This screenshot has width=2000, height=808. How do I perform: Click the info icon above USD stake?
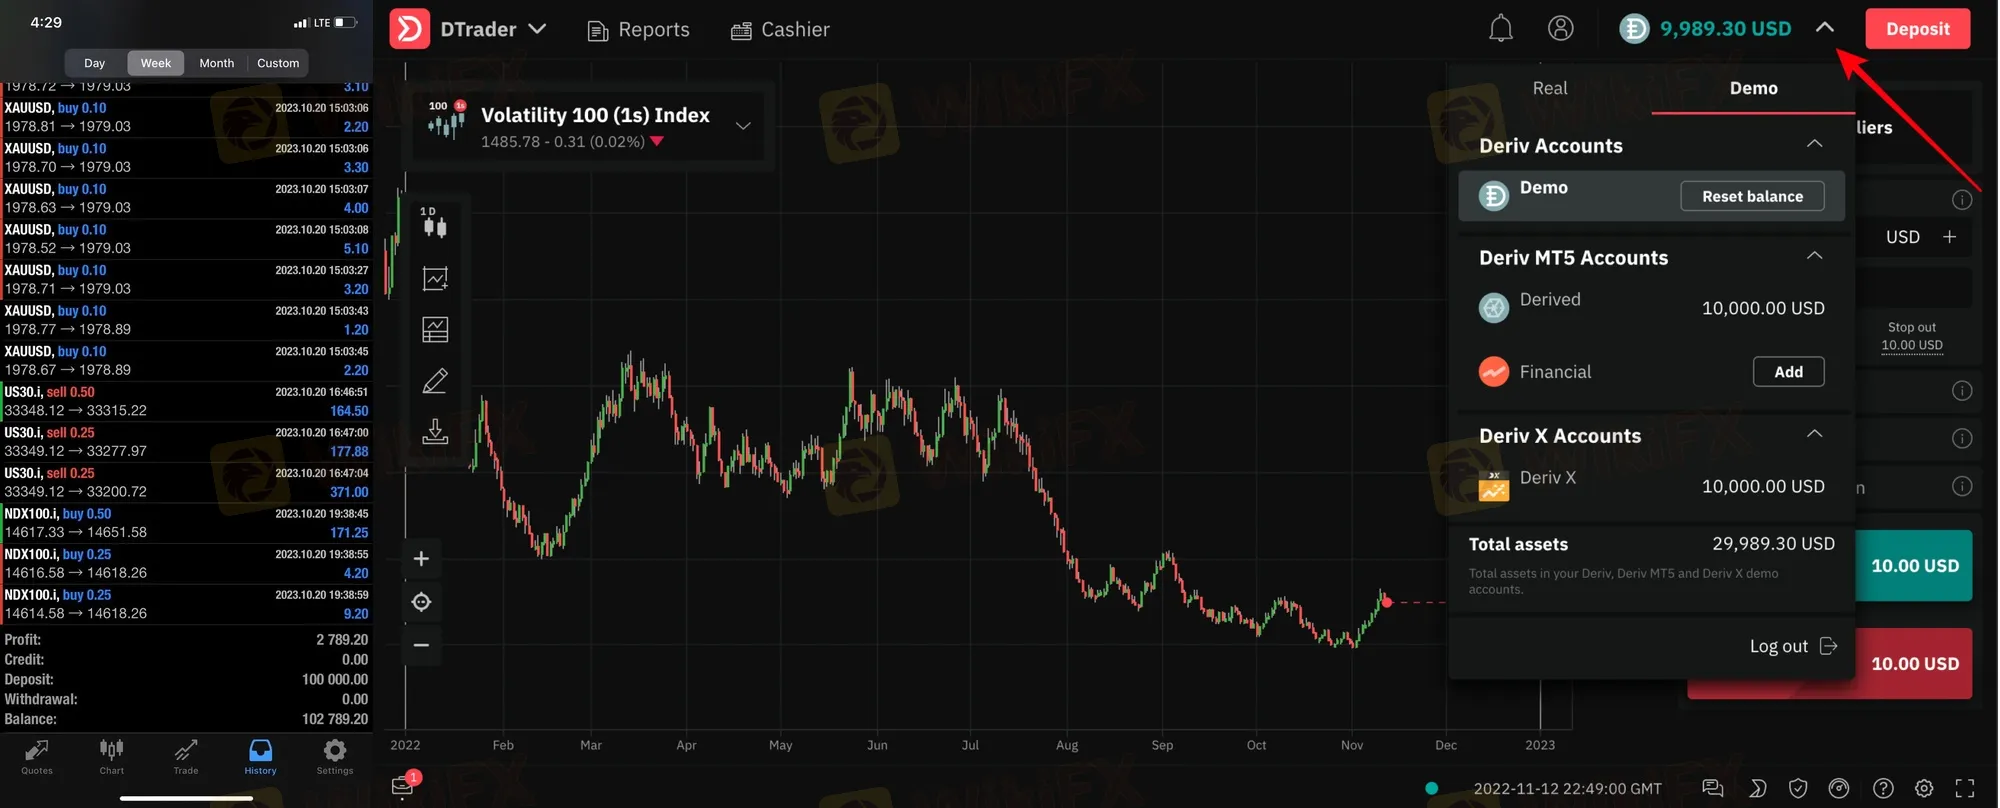tap(1962, 200)
